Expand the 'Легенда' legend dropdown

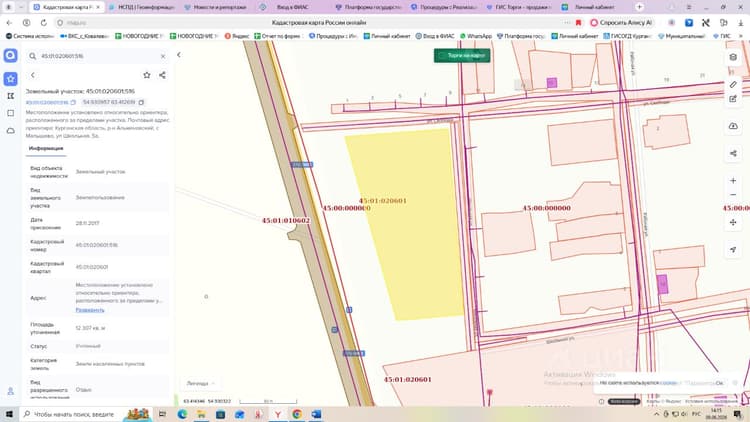click(200, 383)
